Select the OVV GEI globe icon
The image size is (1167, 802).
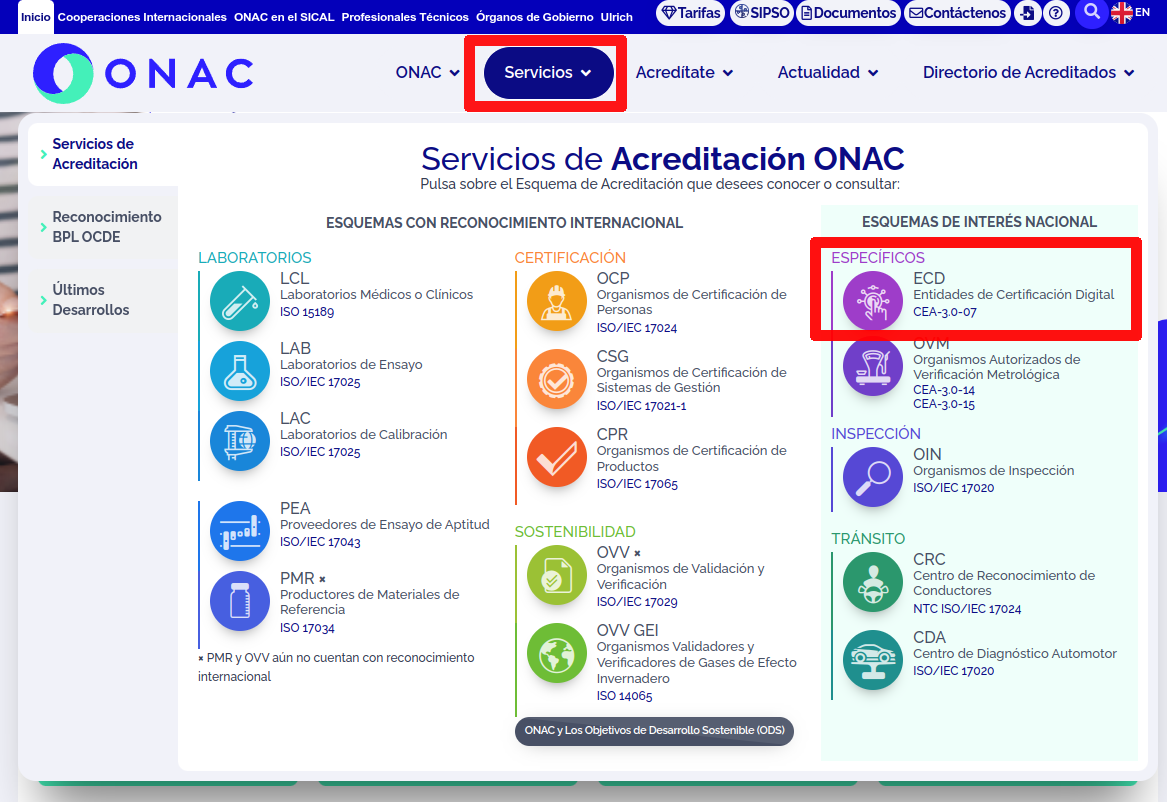557,653
